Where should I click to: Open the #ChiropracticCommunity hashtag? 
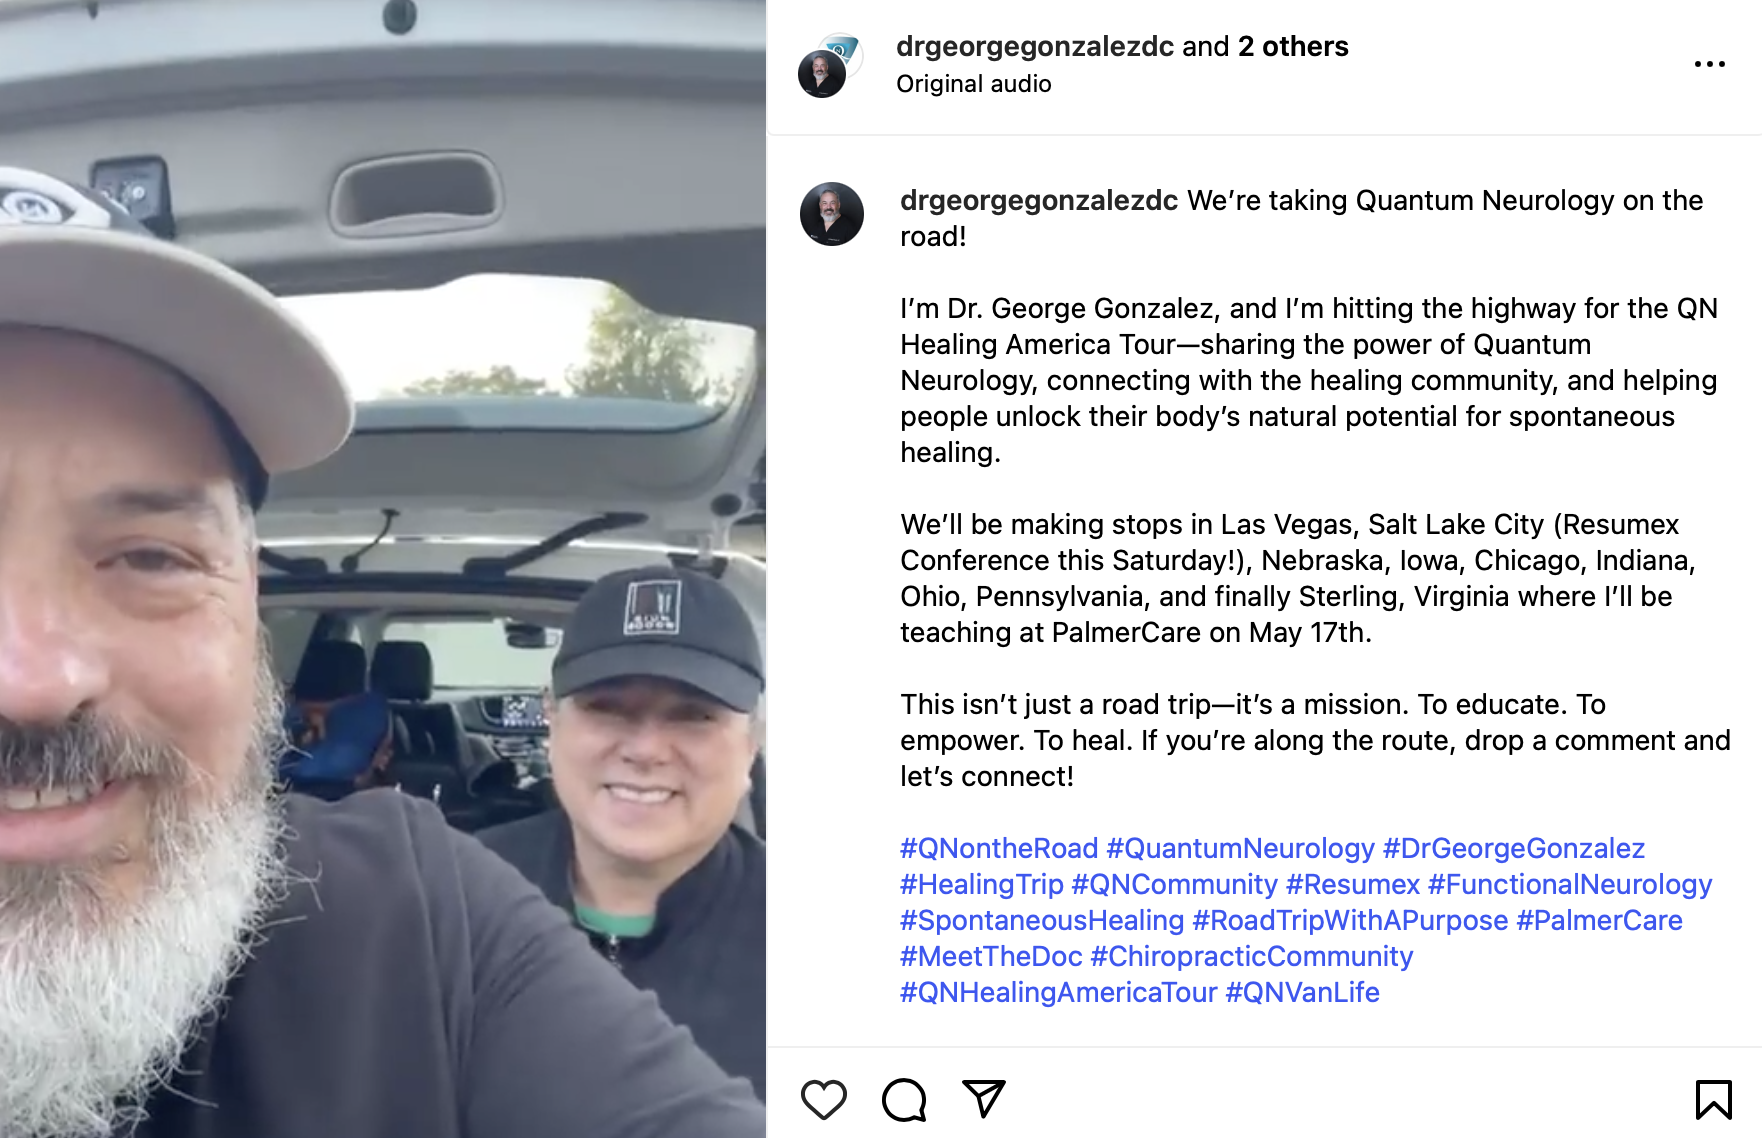1251,956
